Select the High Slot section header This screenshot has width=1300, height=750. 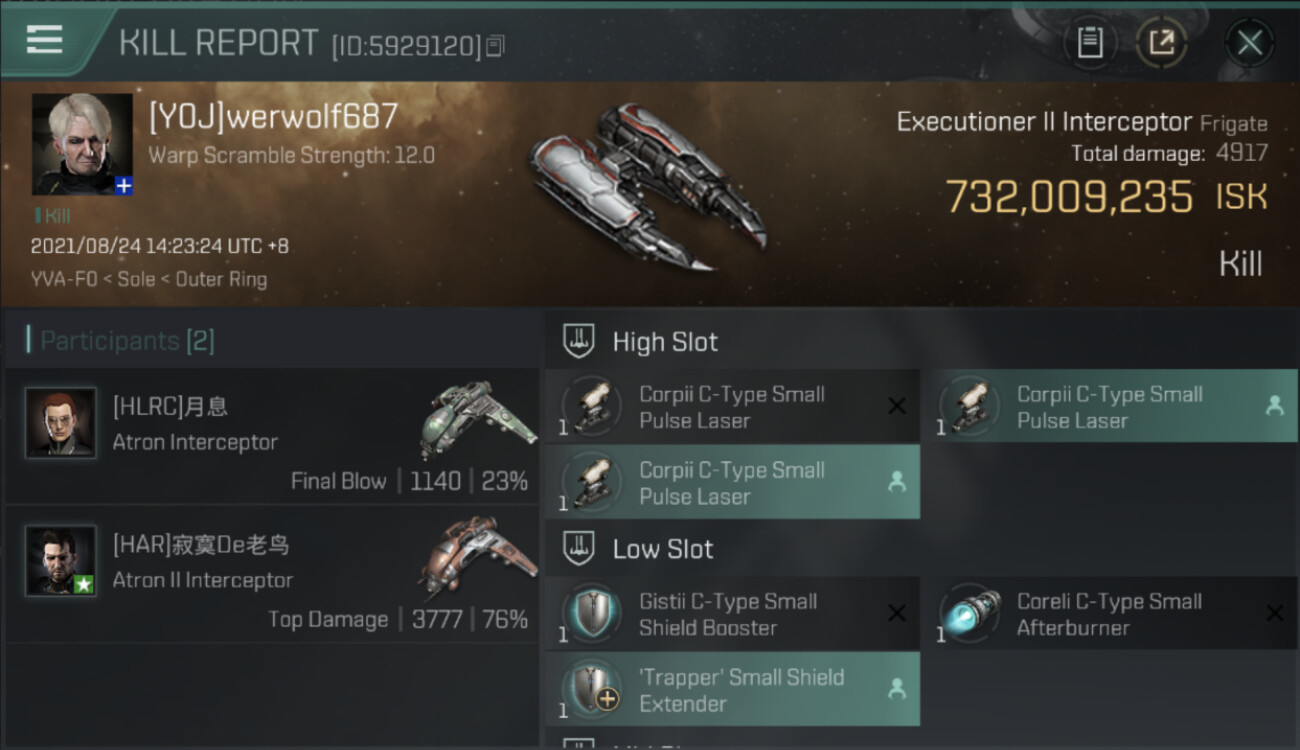click(x=665, y=342)
